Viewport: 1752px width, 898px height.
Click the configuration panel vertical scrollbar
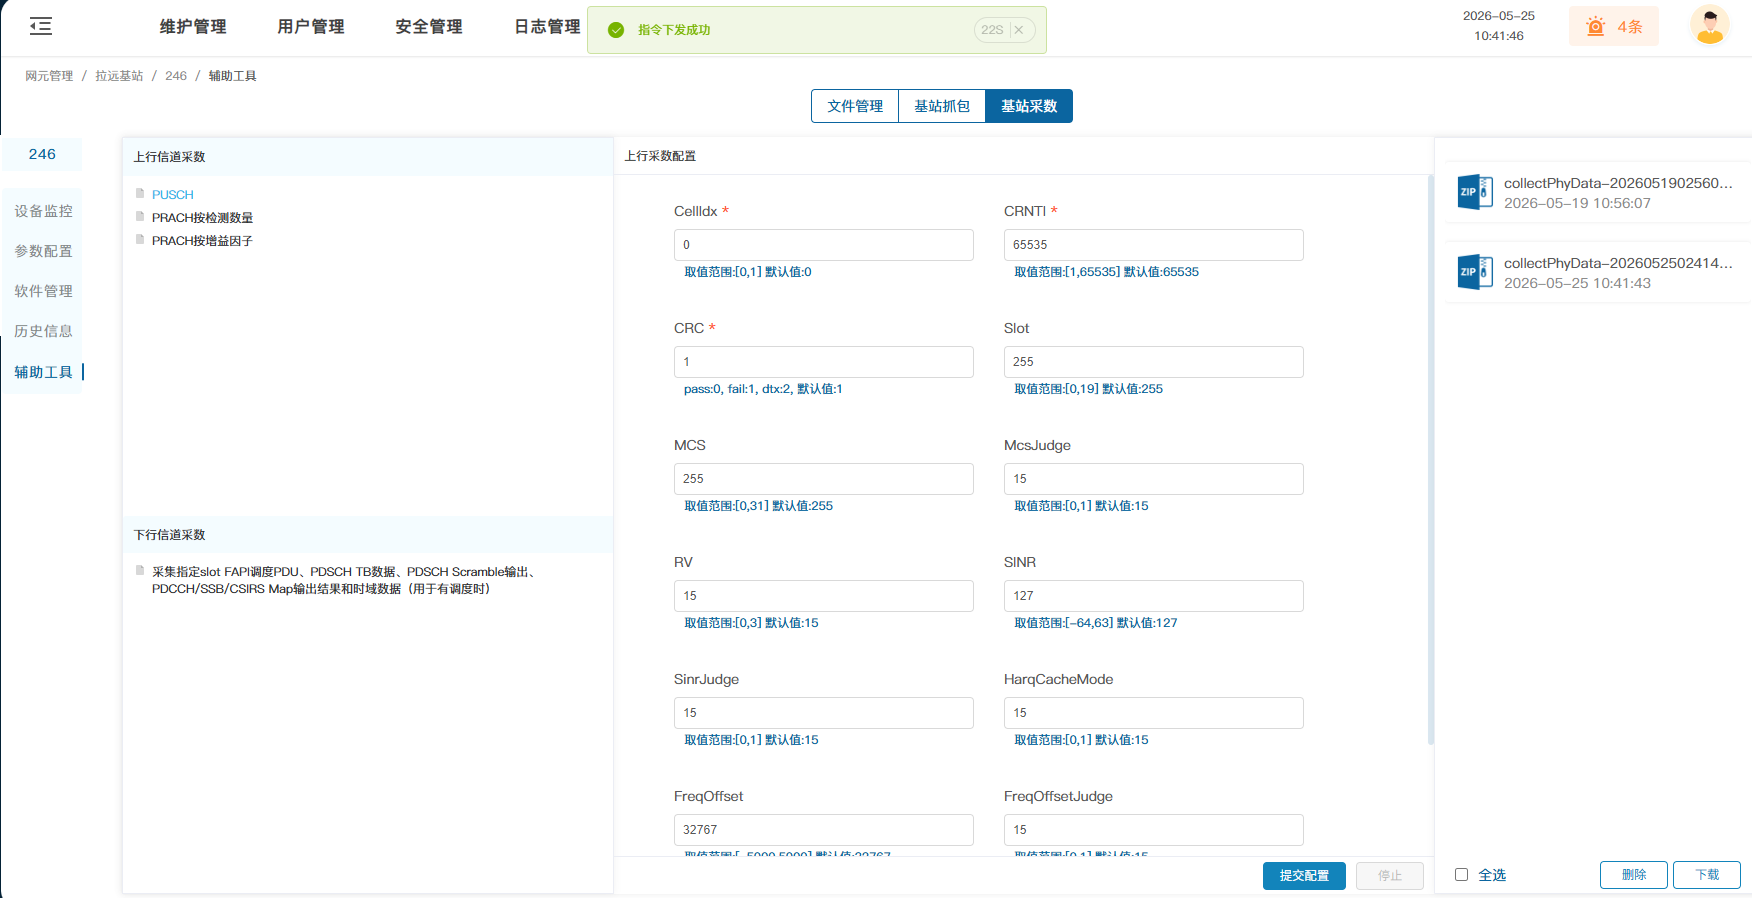tap(1430, 460)
